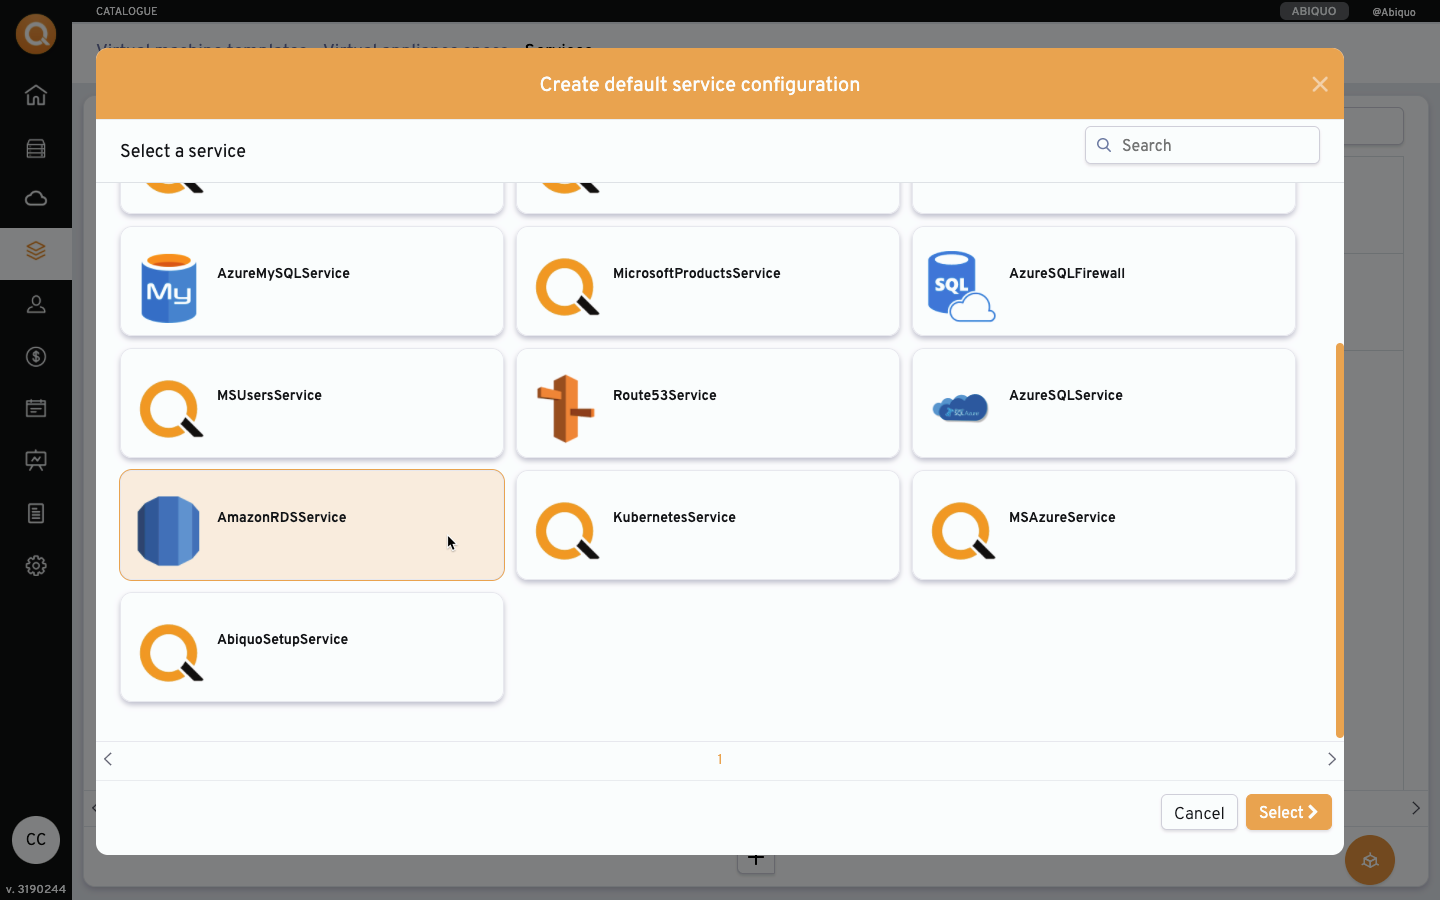This screenshot has height=900, width=1440.
Task: Click the @Abiquo user label
Action: tap(1394, 12)
